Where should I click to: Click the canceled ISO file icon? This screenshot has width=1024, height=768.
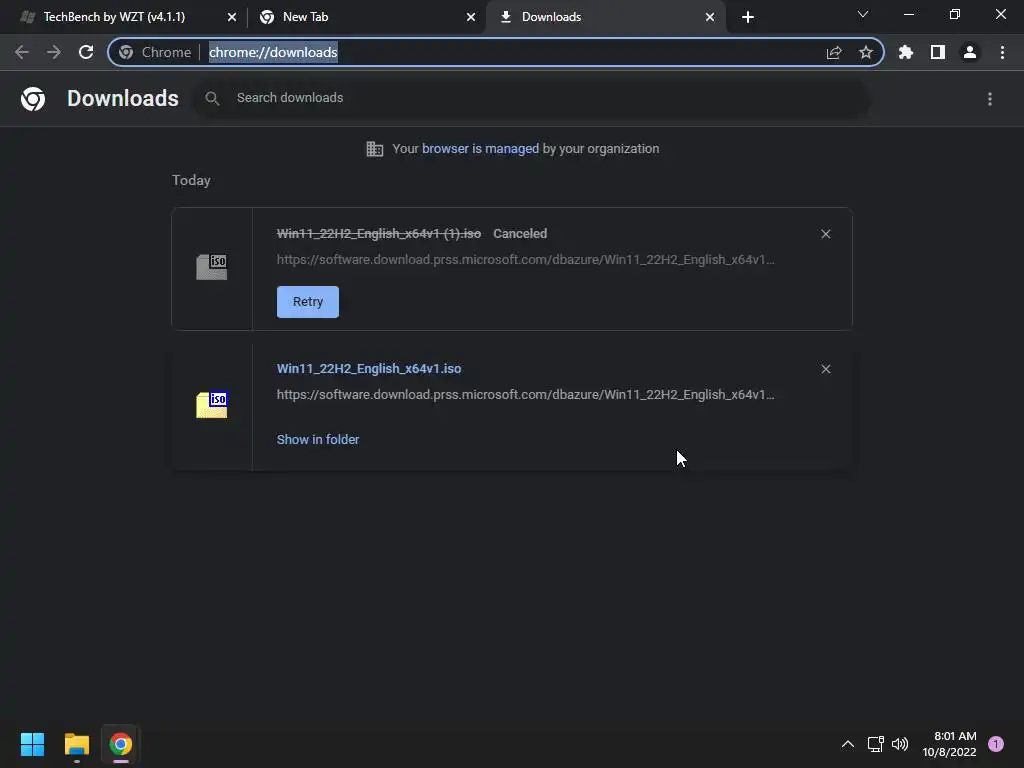(212, 266)
